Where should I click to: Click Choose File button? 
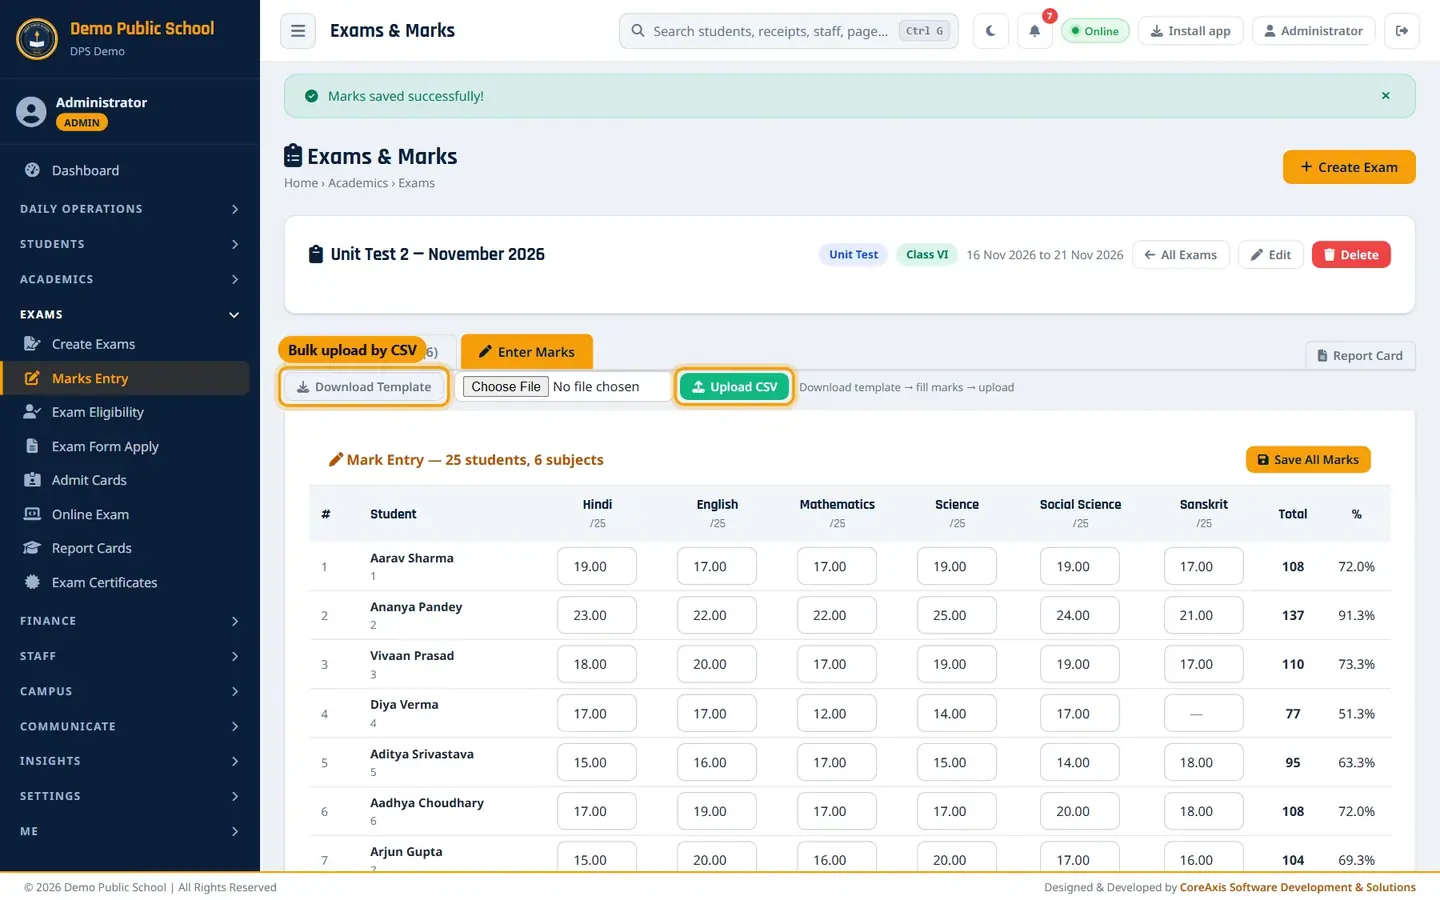click(506, 387)
